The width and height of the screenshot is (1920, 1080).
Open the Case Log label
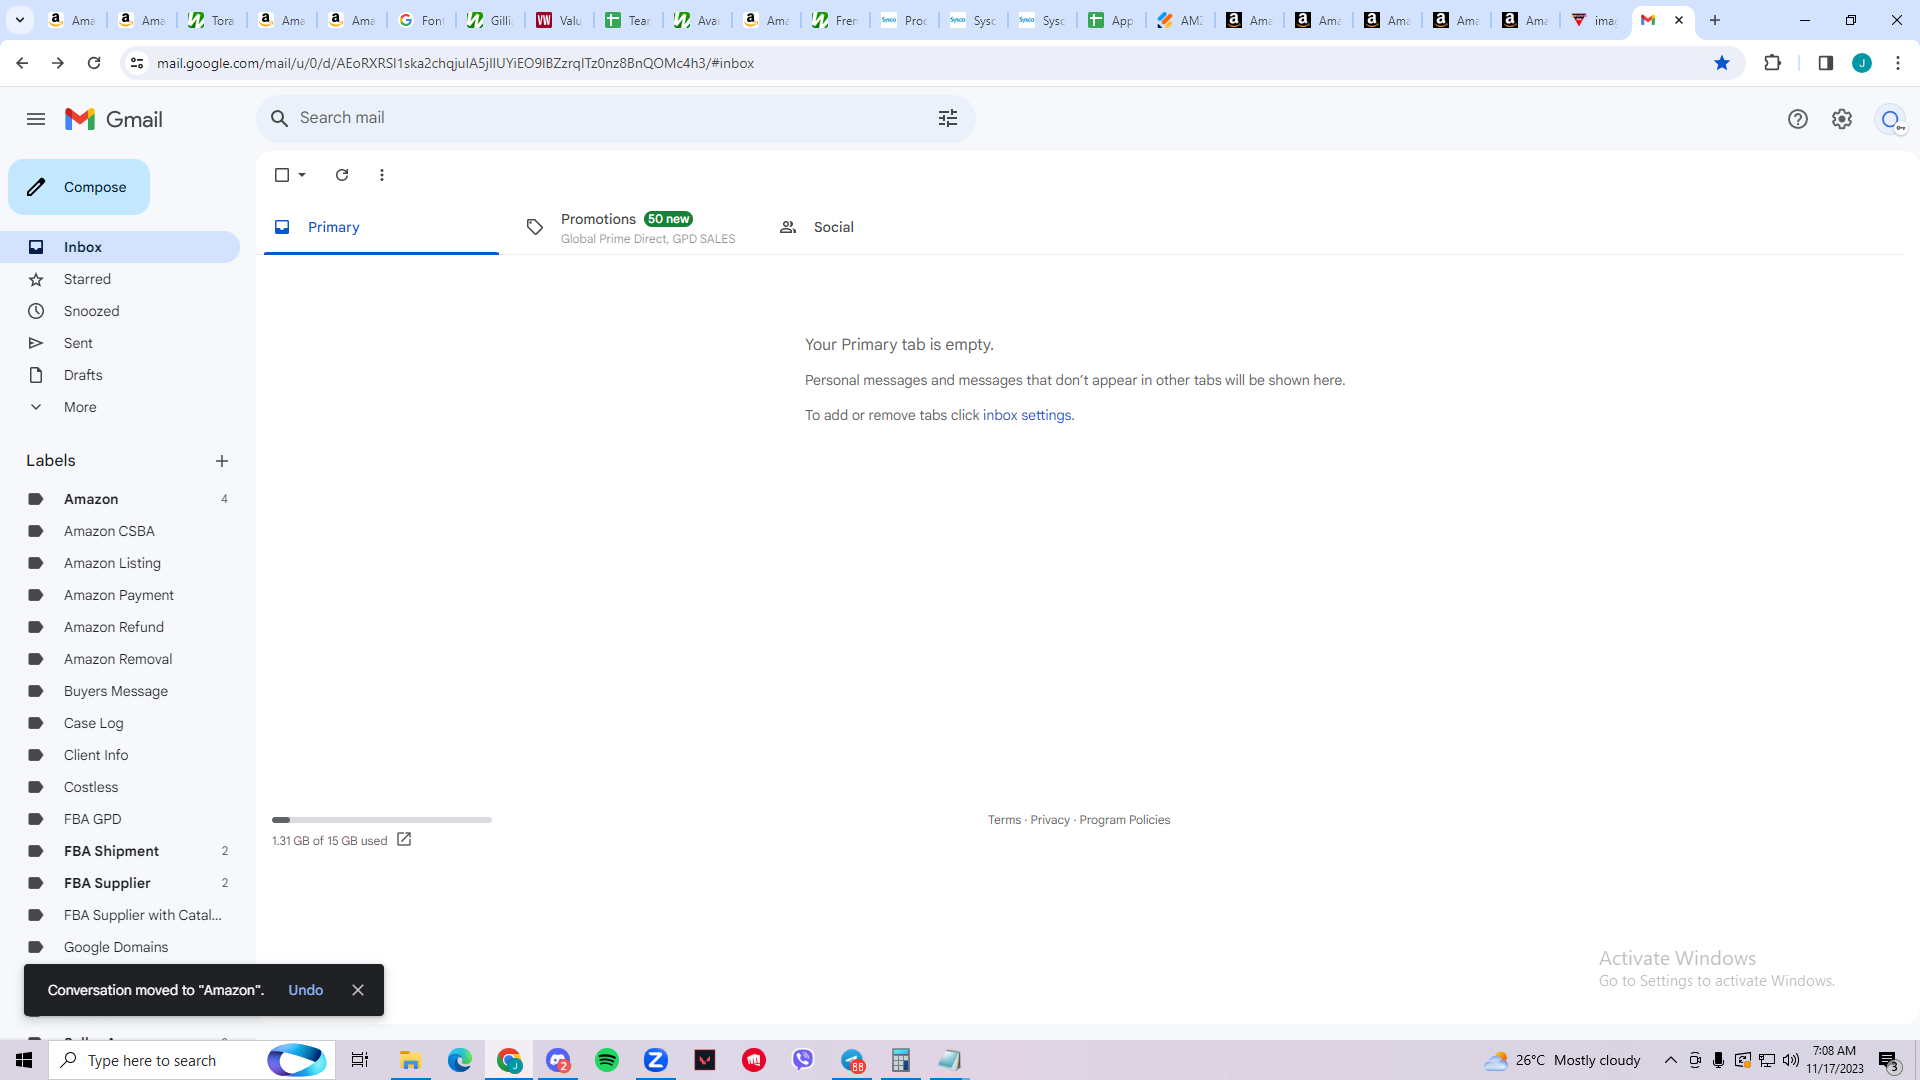click(120, 723)
